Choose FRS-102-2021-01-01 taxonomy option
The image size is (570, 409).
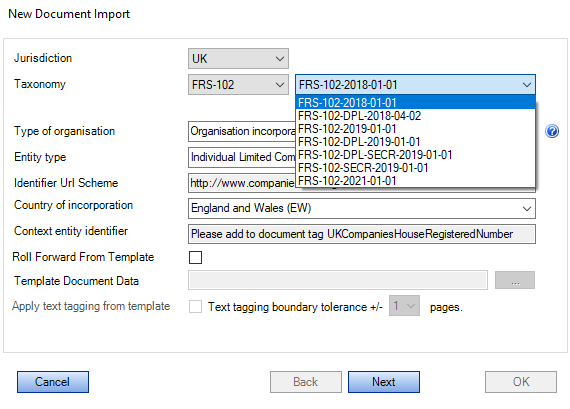[415, 181]
